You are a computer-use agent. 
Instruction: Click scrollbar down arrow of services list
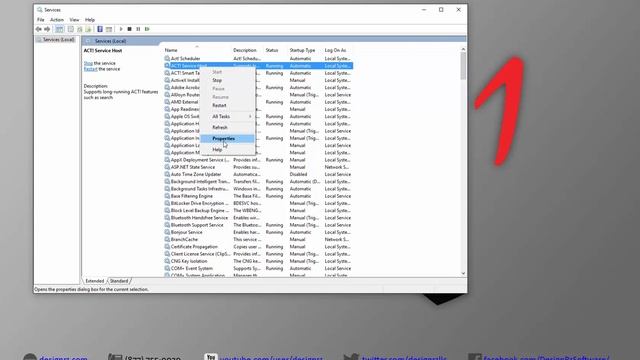(463, 273)
